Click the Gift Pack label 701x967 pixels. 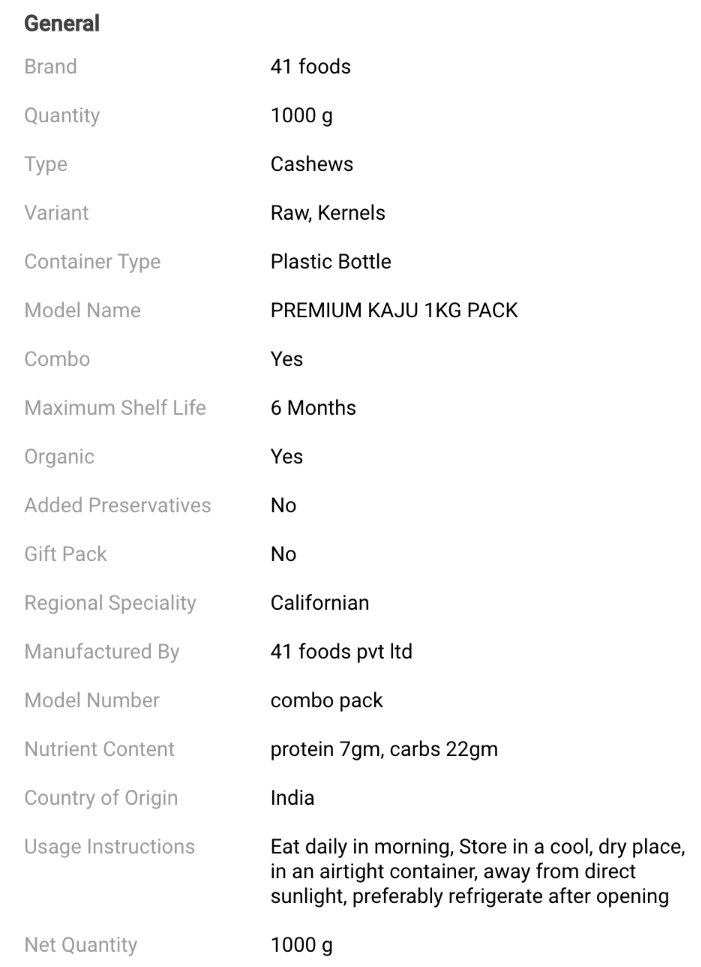[x=65, y=554]
